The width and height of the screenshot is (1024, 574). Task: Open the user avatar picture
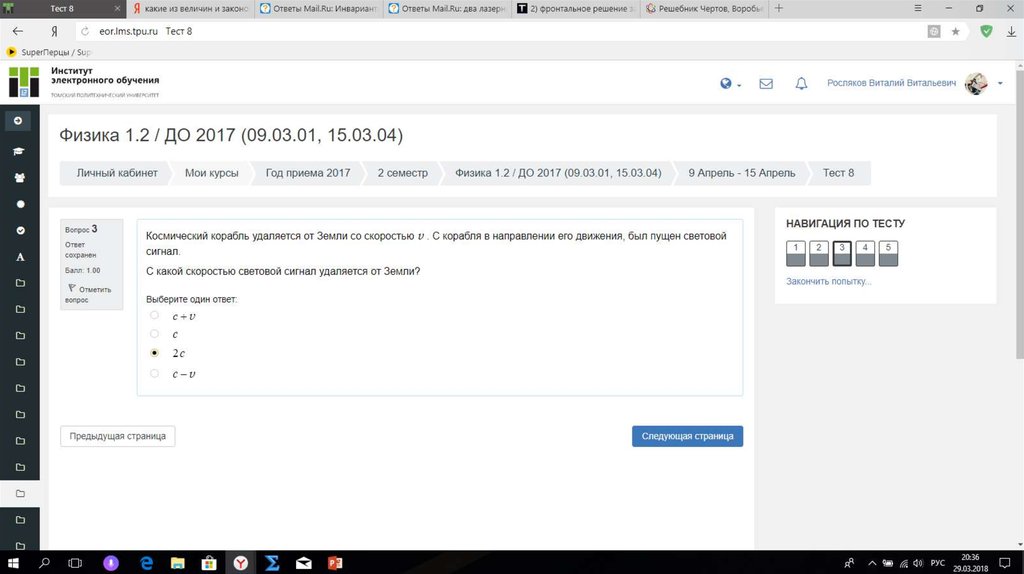click(x=976, y=83)
